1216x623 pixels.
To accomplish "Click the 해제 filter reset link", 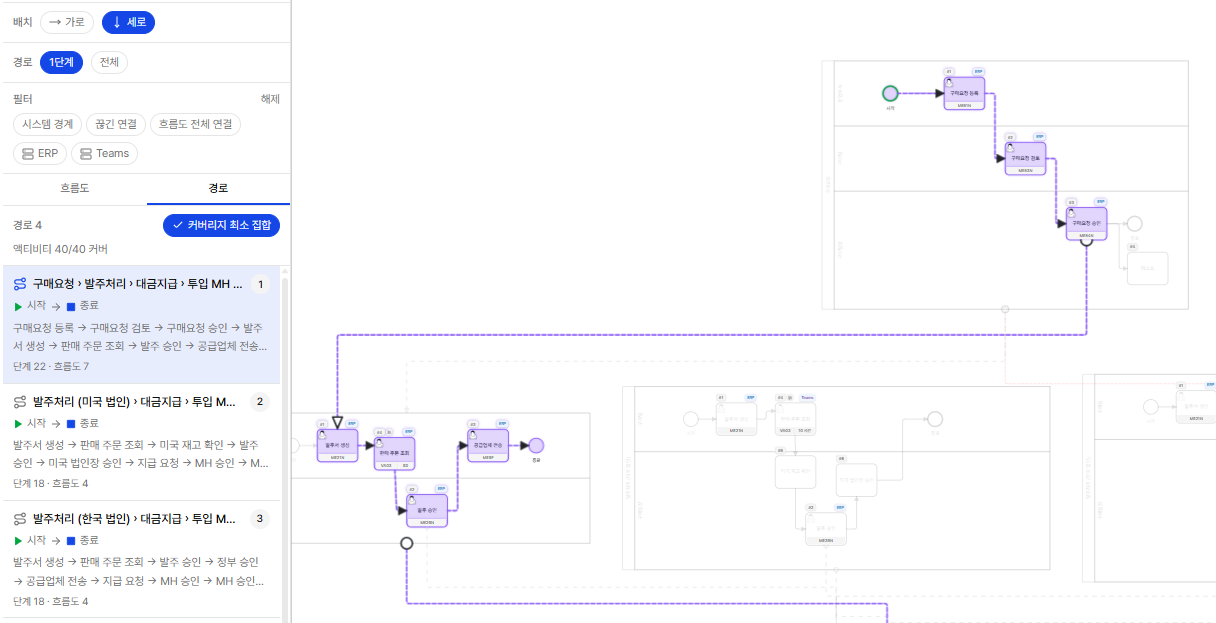I will click(270, 99).
